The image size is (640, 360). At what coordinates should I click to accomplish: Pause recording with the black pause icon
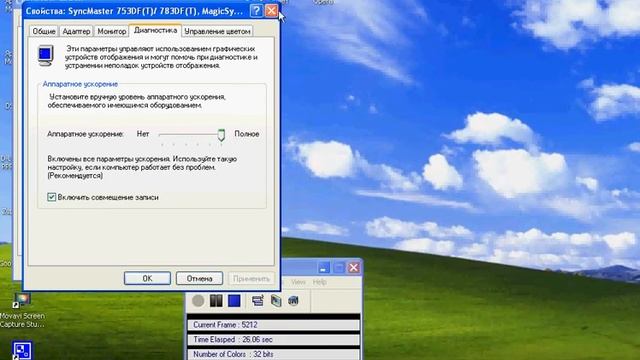tap(216, 301)
